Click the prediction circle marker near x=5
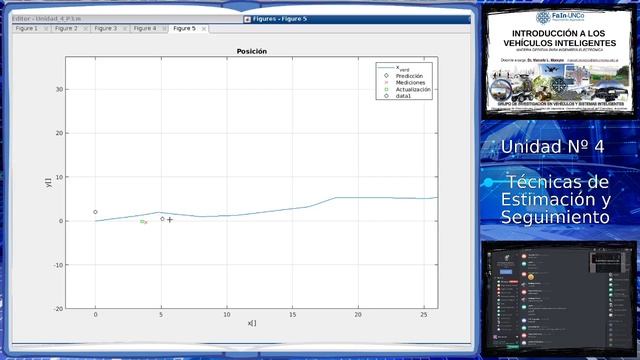 click(x=162, y=219)
